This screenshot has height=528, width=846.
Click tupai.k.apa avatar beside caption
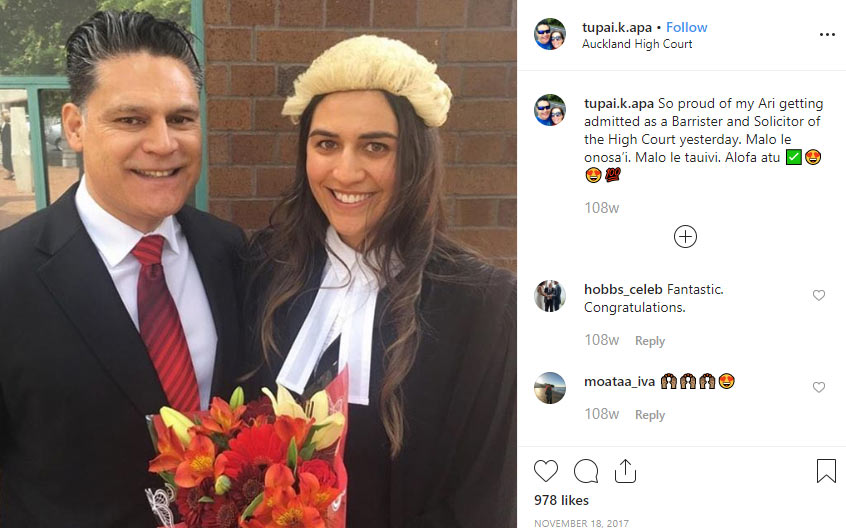click(x=550, y=110)
